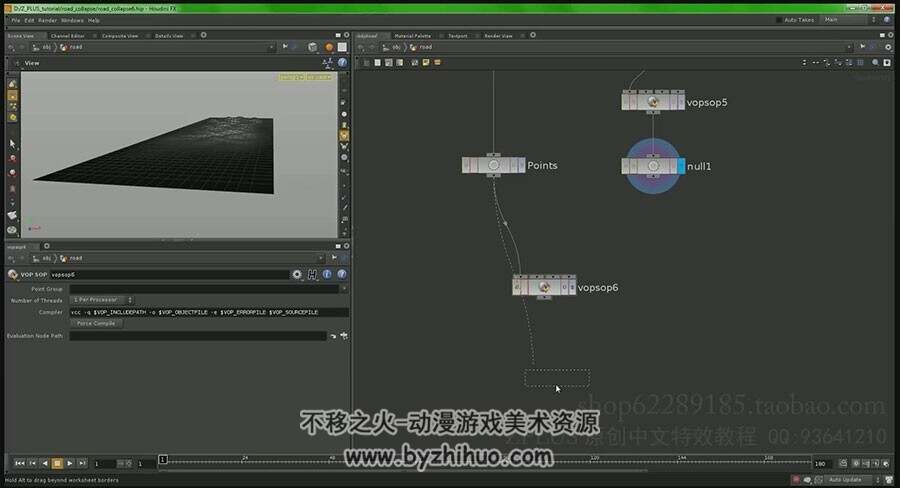The height and width of the screenshot is (488, 900).
Task: Select the null1 node
Action: [653, 166]
